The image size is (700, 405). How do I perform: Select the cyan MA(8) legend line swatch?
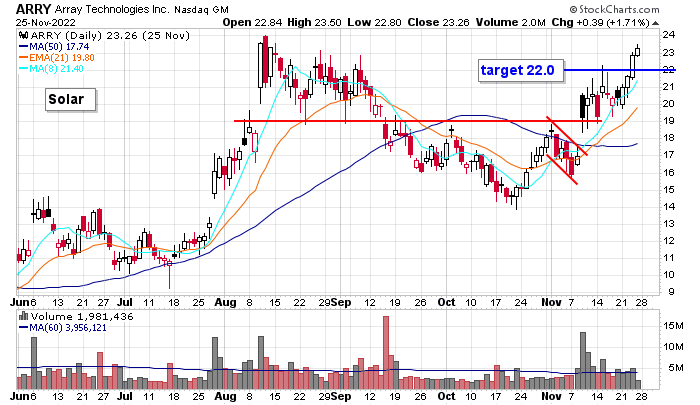[23, 69]
